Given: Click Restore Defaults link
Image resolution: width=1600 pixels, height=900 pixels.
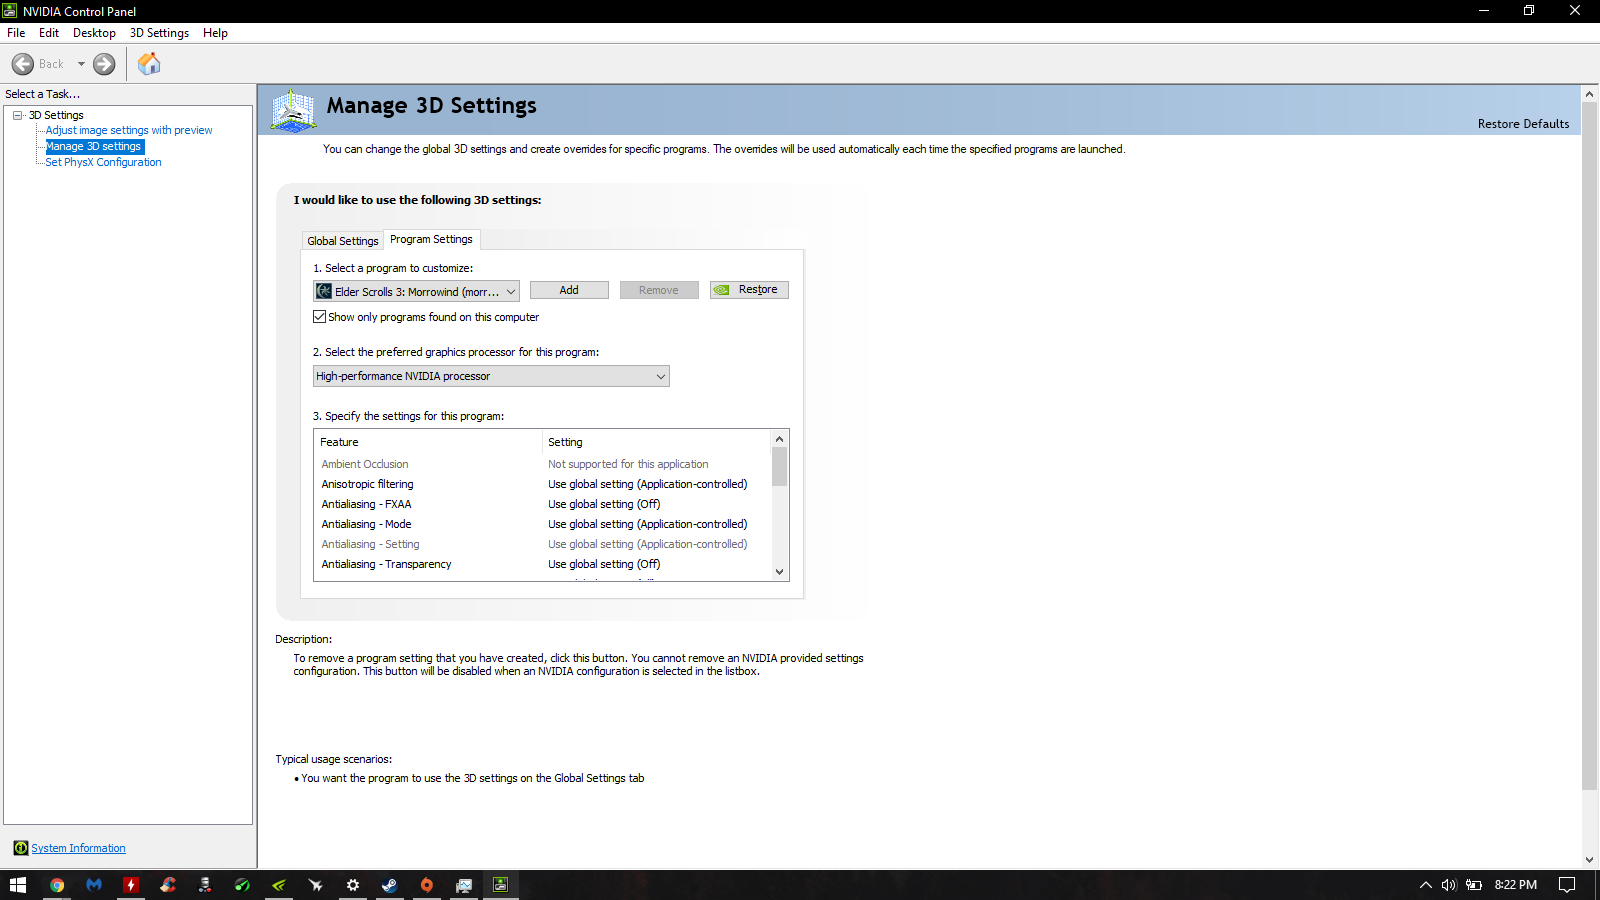Looking at the screenshot, I should coord(1523,124).
